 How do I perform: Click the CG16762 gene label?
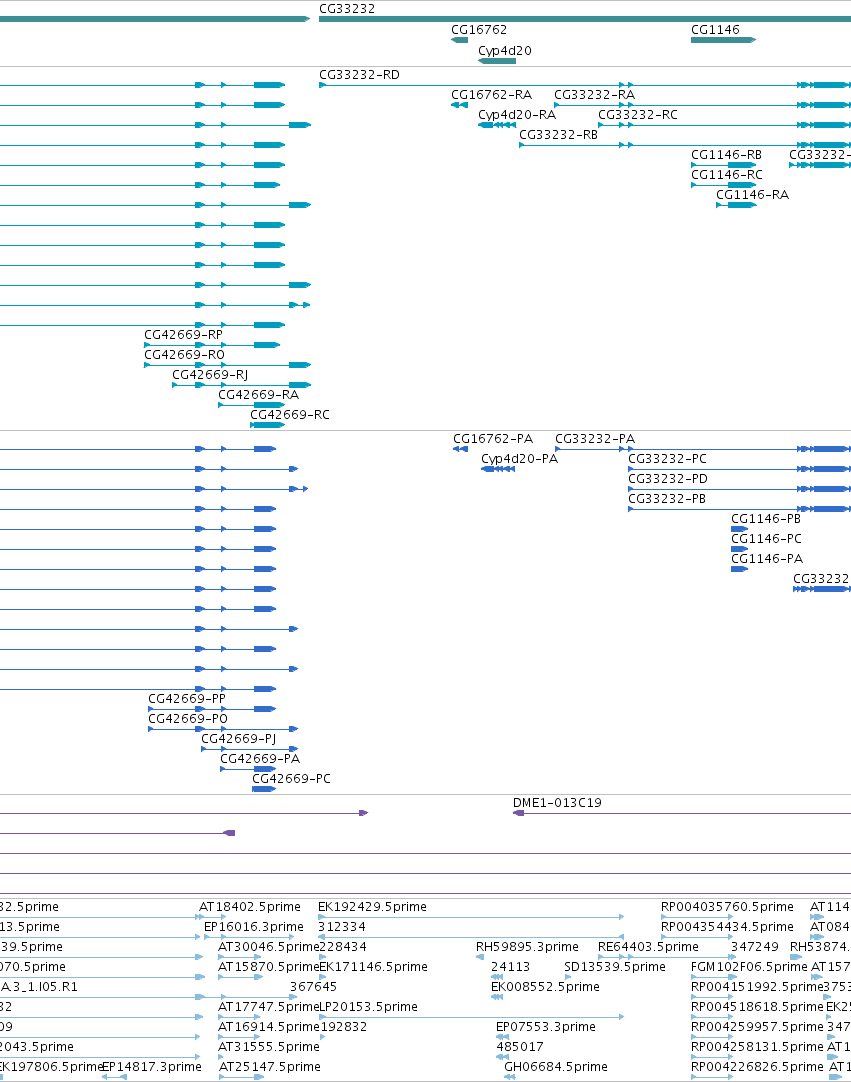click(x=478, y=30)
